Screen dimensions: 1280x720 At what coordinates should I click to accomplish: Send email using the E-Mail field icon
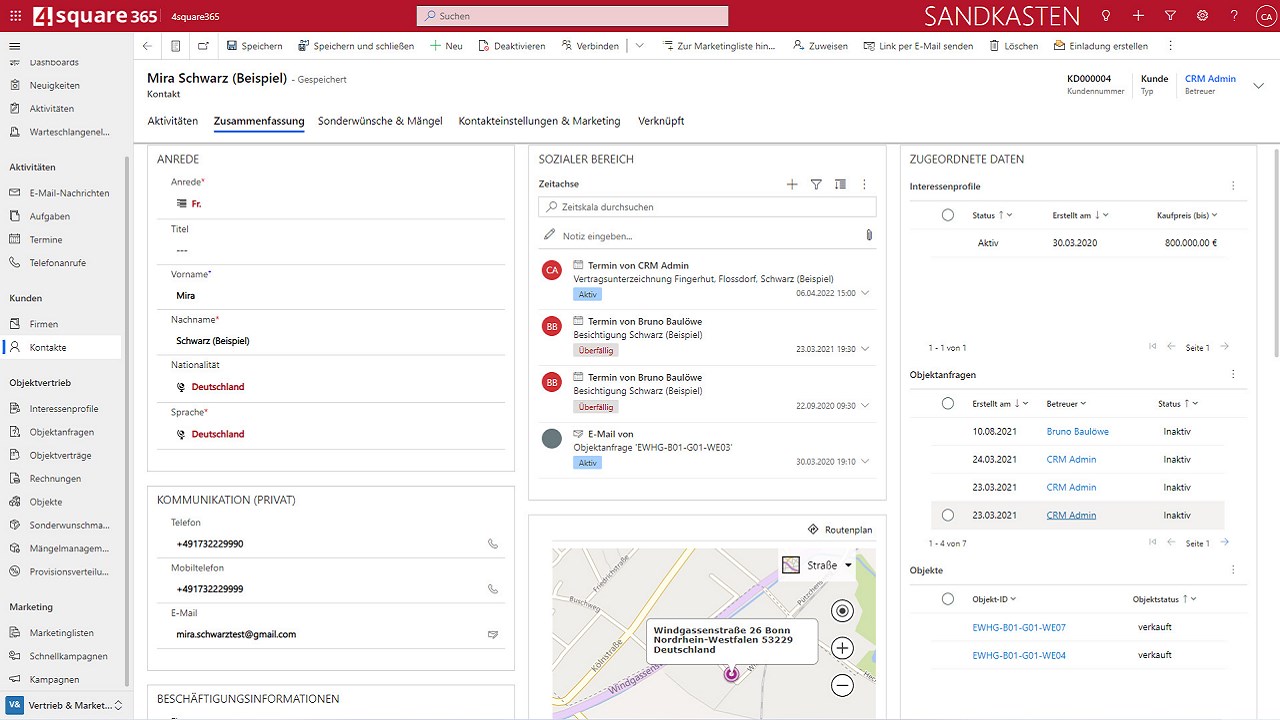[492, 634]
